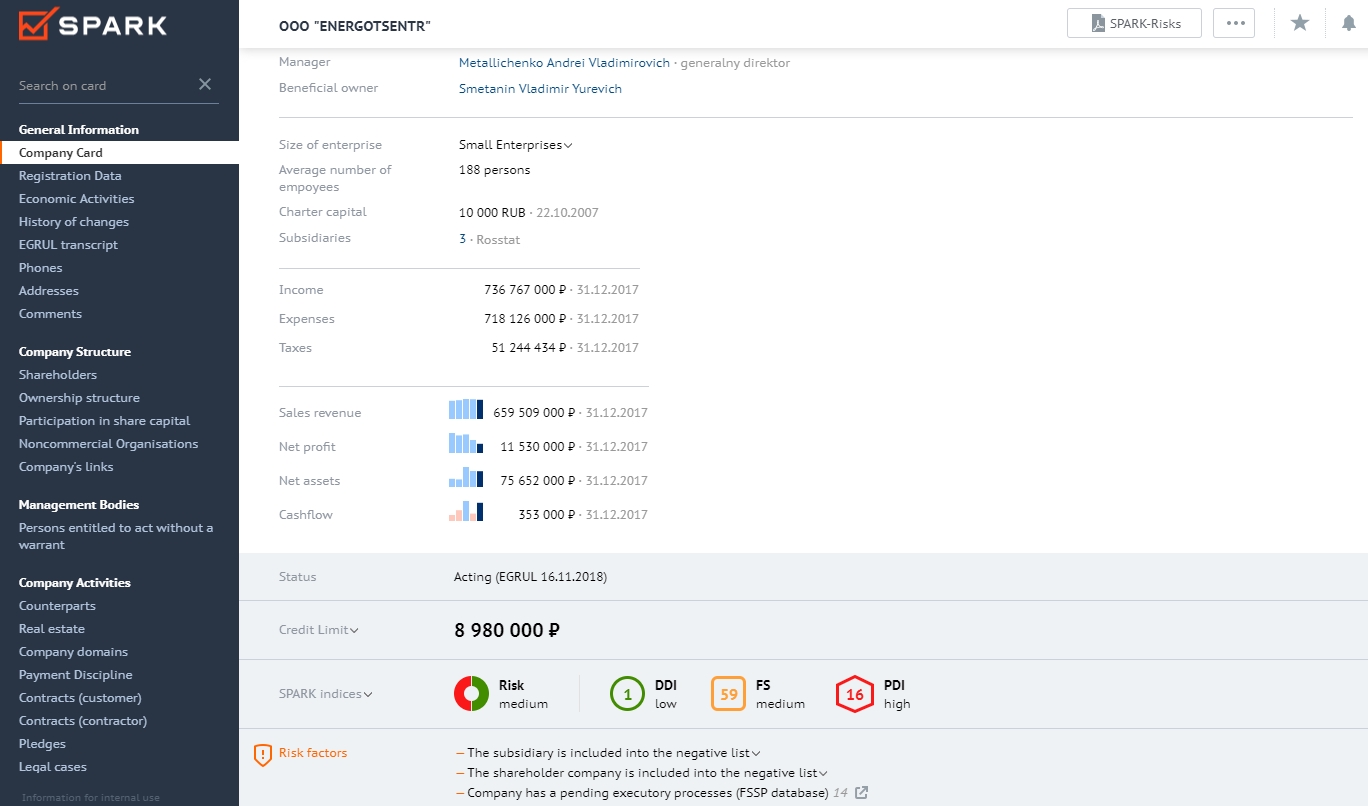
Task: Click the General Information sidebar heading
Action: pyautogui.click(x=79, y=130)
